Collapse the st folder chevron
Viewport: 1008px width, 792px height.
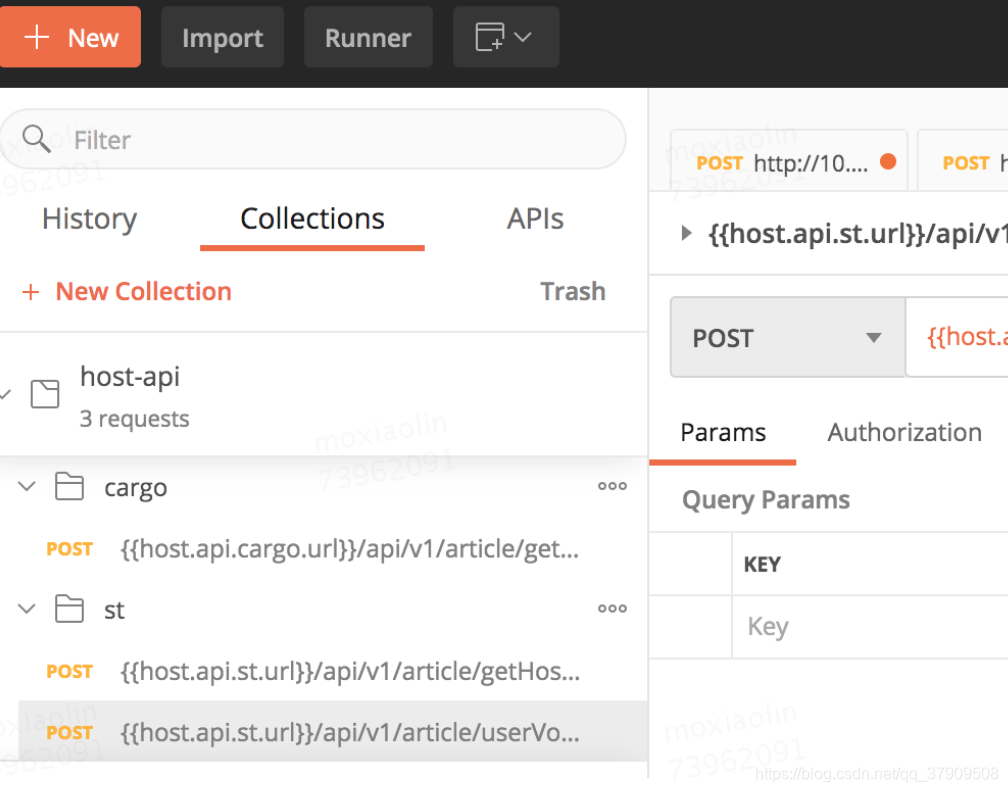[26, 608]
